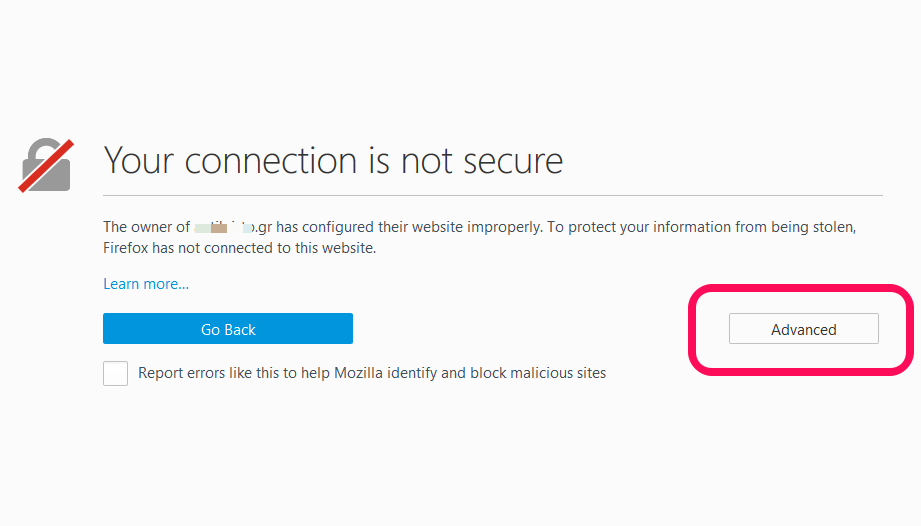
Task: Open the Advanced options button
Action: click(x=804, y=329)
